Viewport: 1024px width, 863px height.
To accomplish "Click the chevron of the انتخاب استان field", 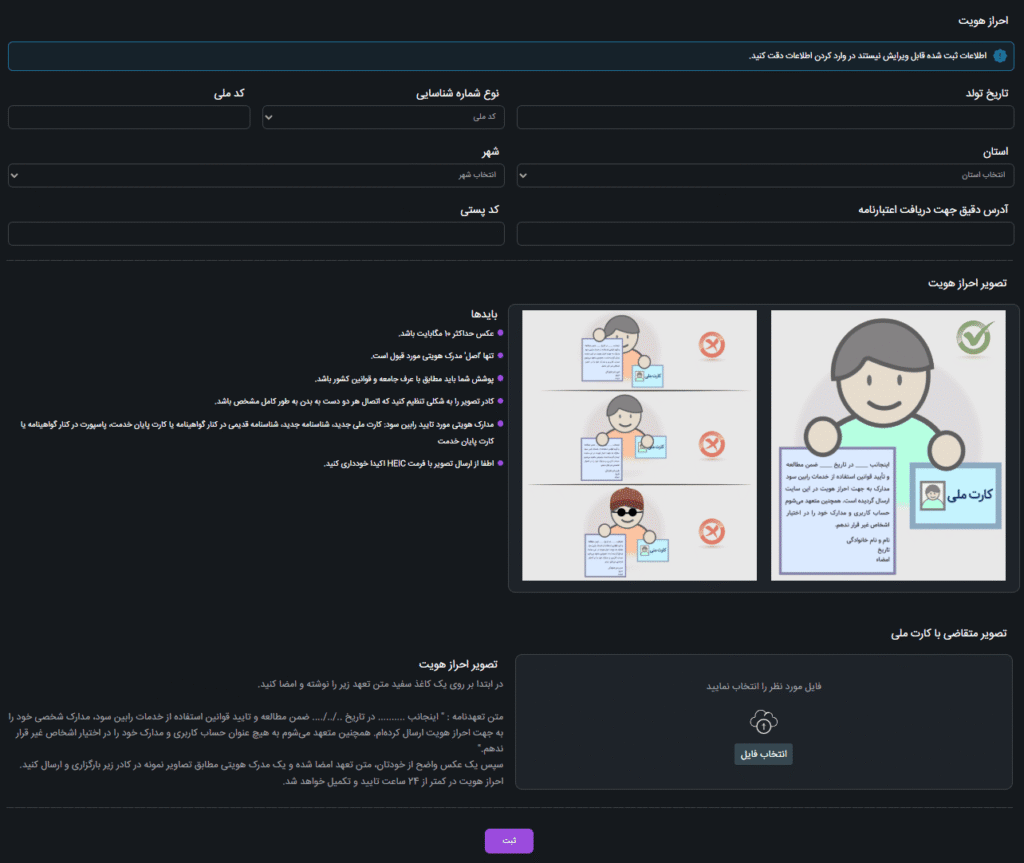I will click(523, 176).
